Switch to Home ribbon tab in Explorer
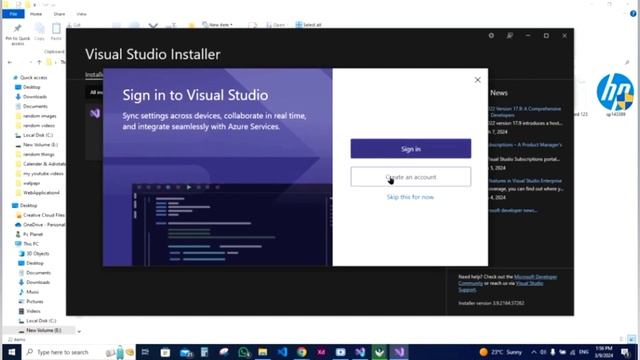 (x=36, y=14)
